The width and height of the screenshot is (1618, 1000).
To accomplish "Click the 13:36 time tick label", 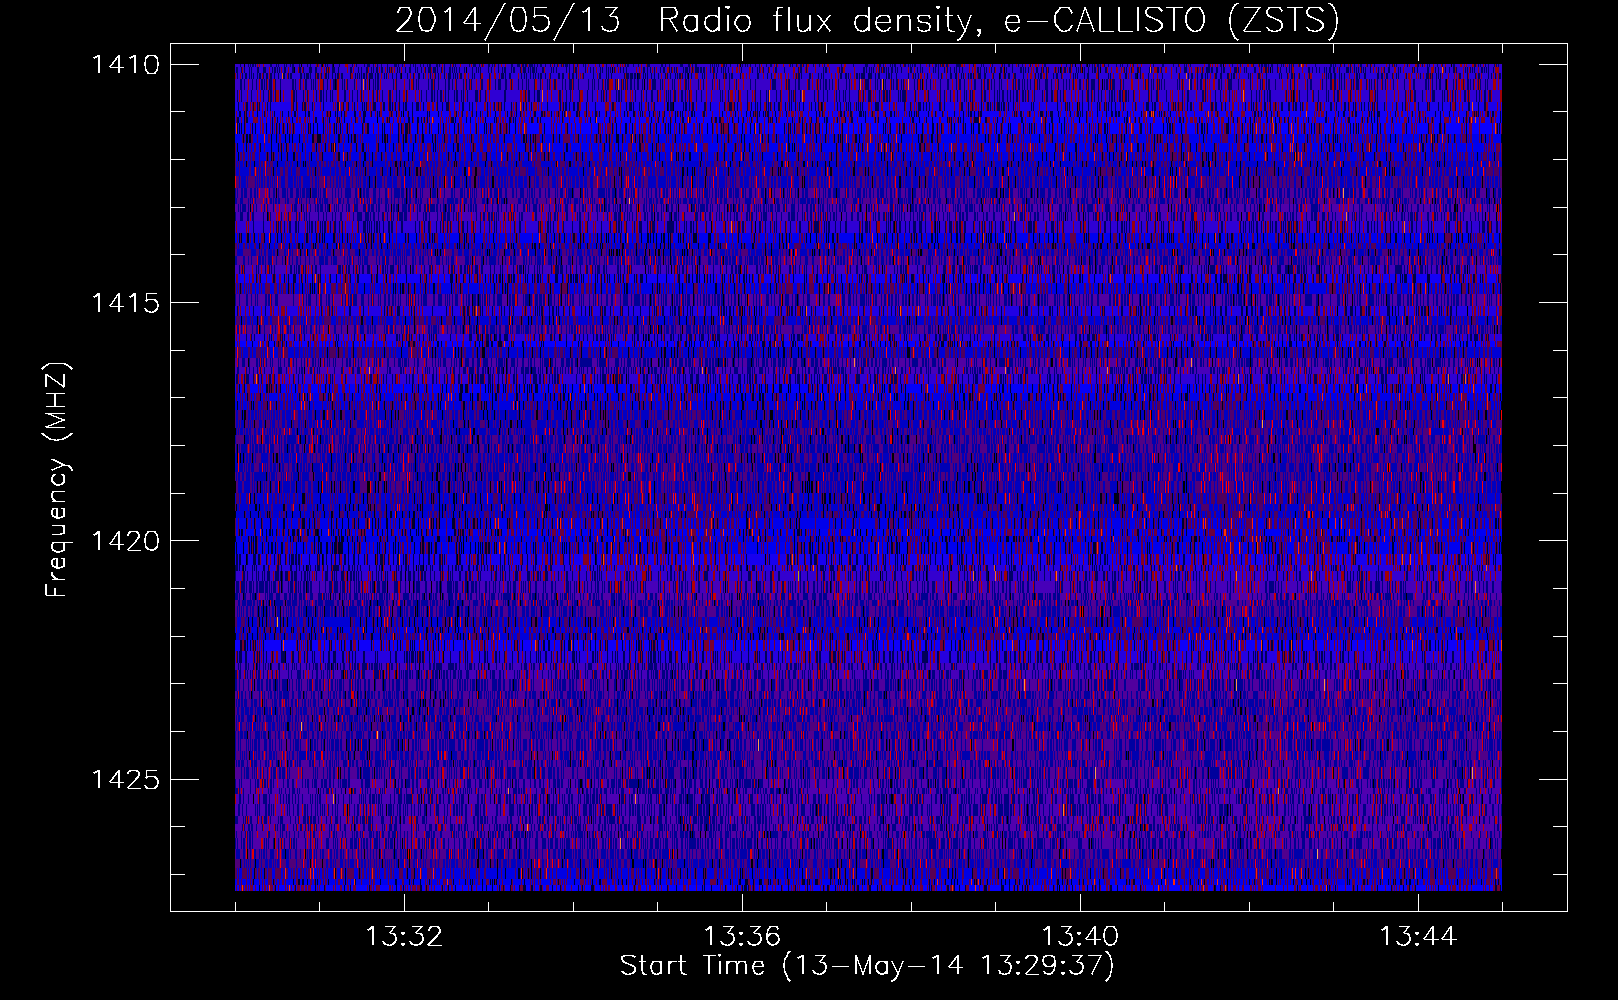I will (x=742, y=937).
